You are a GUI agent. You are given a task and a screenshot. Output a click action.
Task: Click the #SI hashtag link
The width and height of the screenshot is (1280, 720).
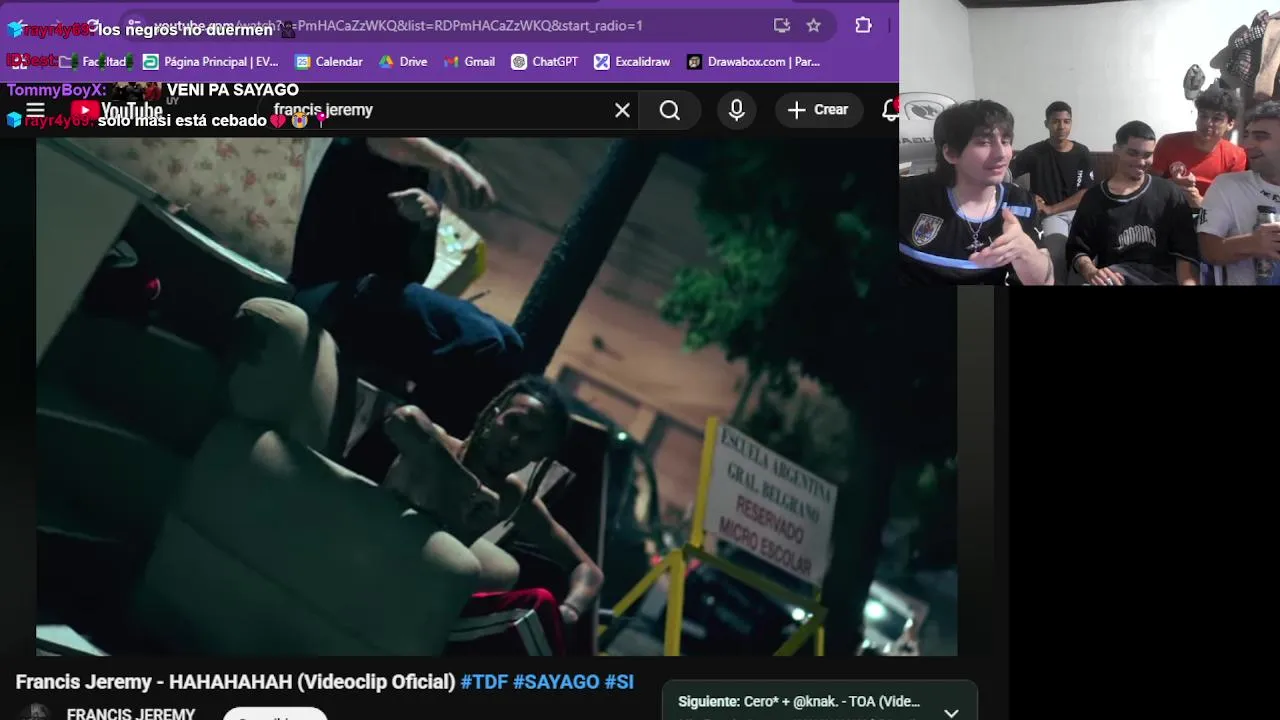pyautogui.click(x=619, y=682)
